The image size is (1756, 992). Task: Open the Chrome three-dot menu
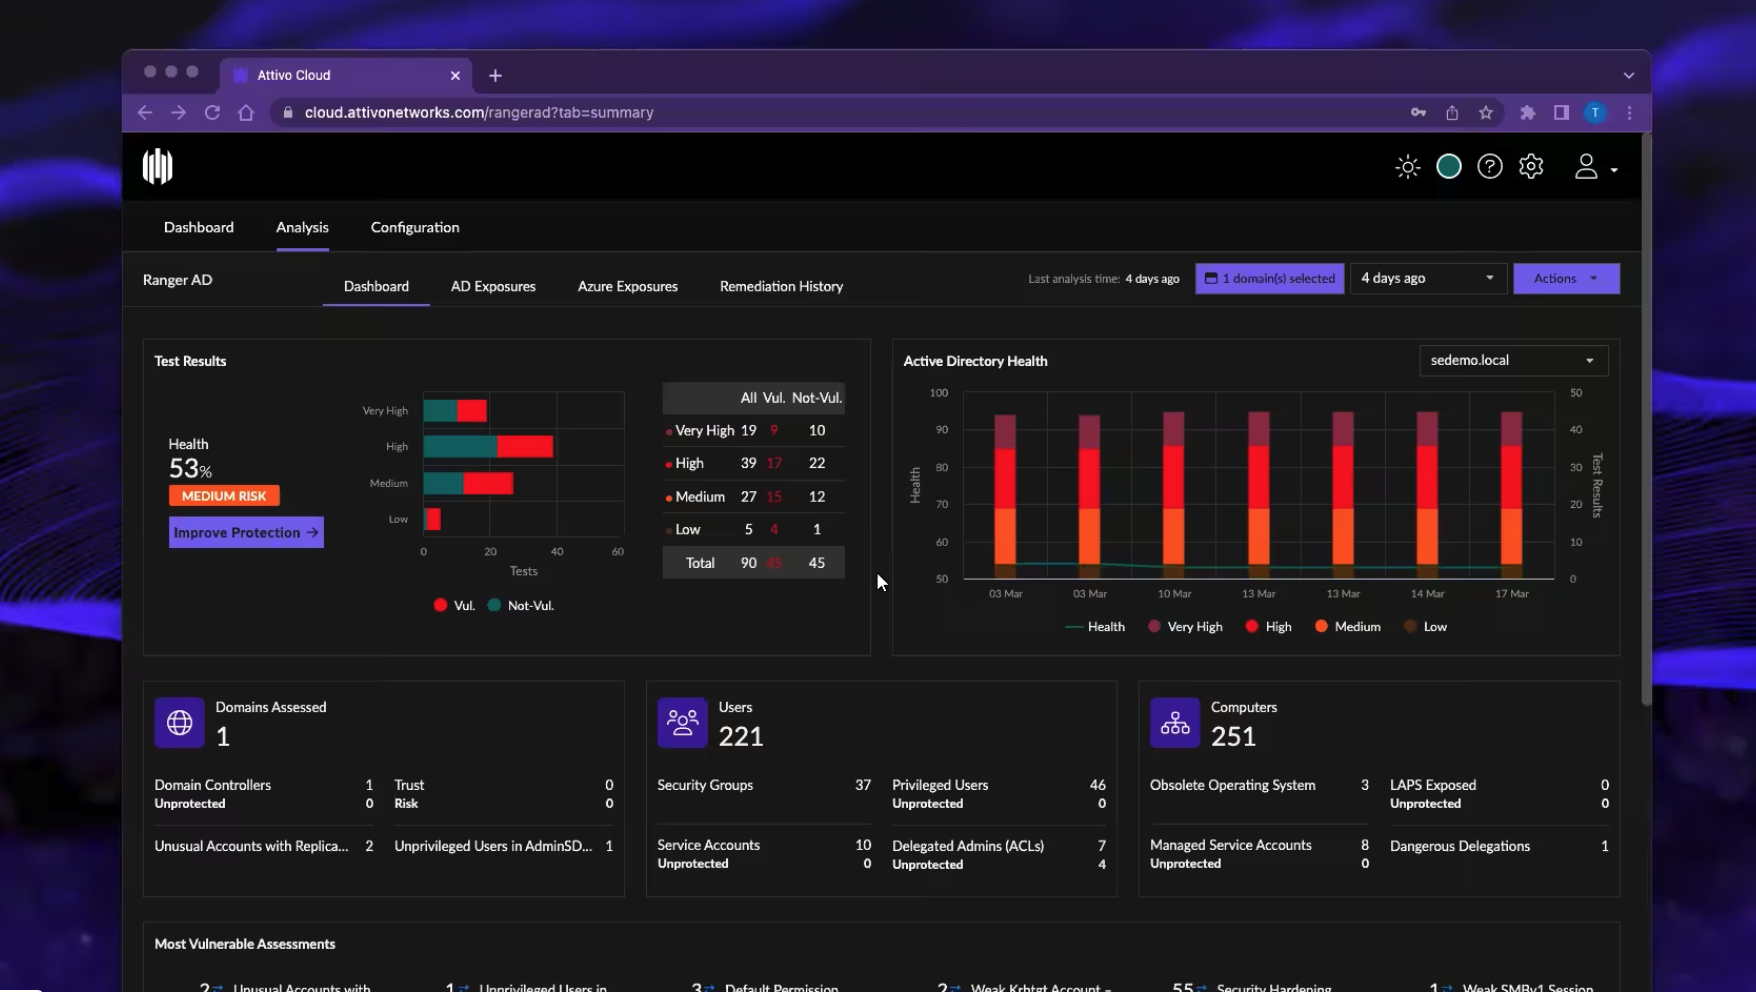point(1629,113)
